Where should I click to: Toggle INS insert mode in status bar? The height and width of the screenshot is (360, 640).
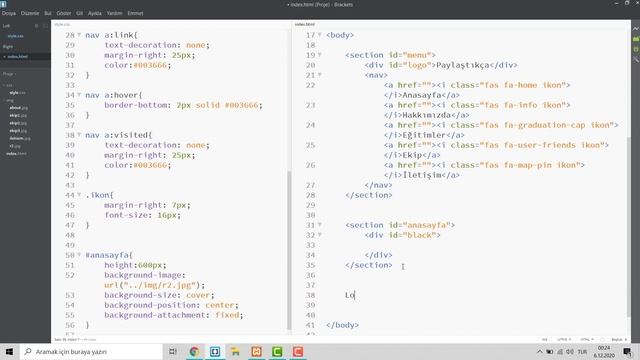click(544, 339)
